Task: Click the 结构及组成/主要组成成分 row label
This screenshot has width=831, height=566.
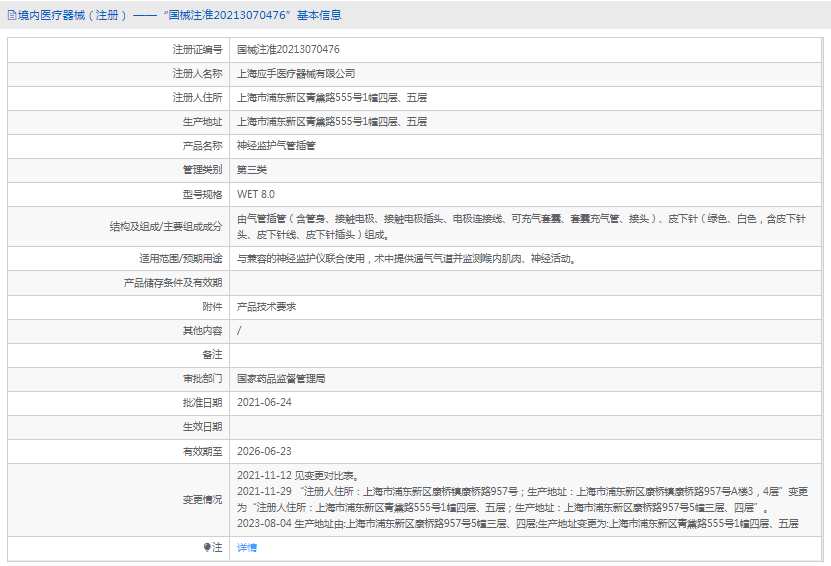Action: [x=166, y=227]
